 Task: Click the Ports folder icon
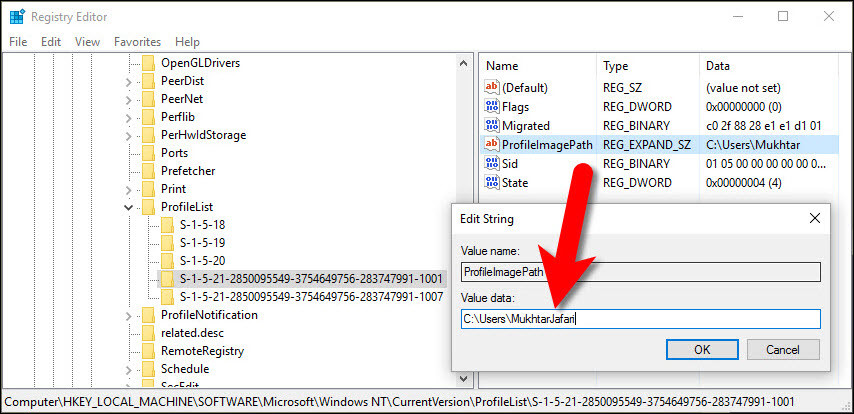[148, 153]
